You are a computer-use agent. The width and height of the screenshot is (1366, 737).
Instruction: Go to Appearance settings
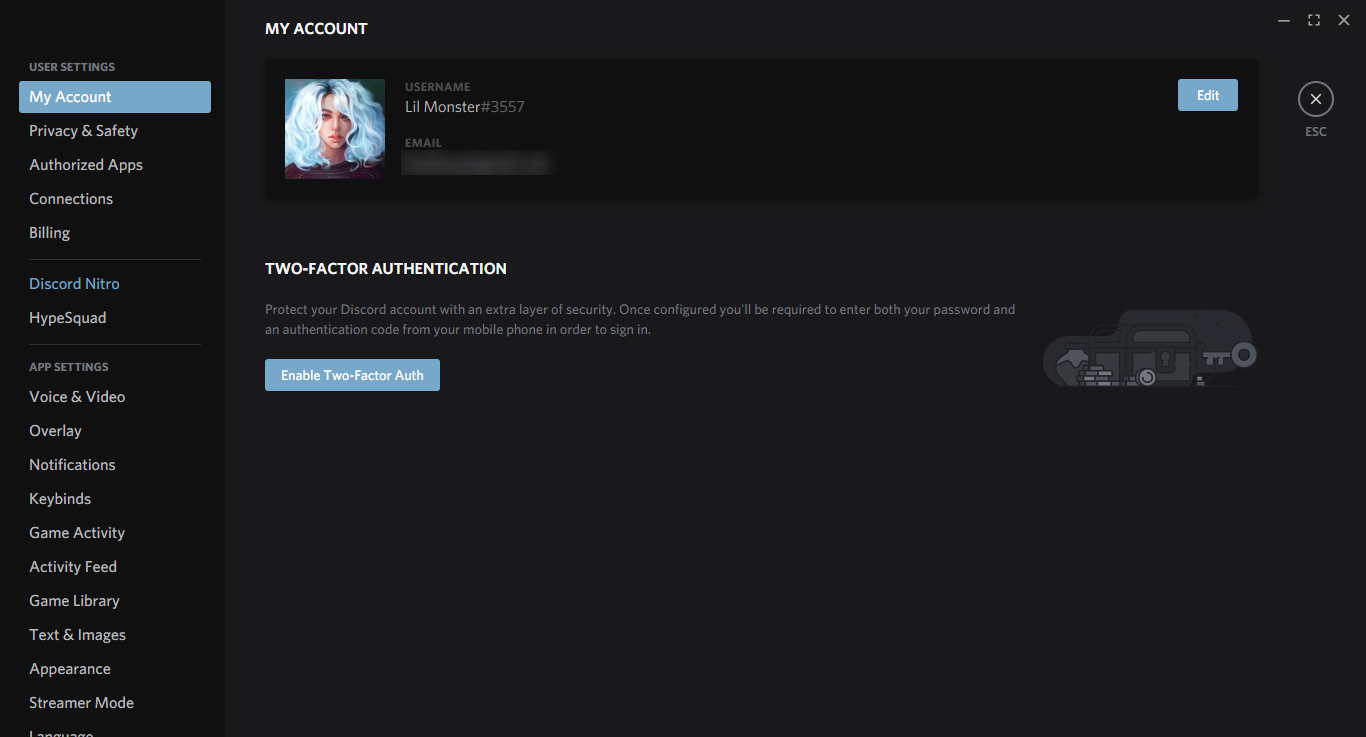click(x=115, y=669)
